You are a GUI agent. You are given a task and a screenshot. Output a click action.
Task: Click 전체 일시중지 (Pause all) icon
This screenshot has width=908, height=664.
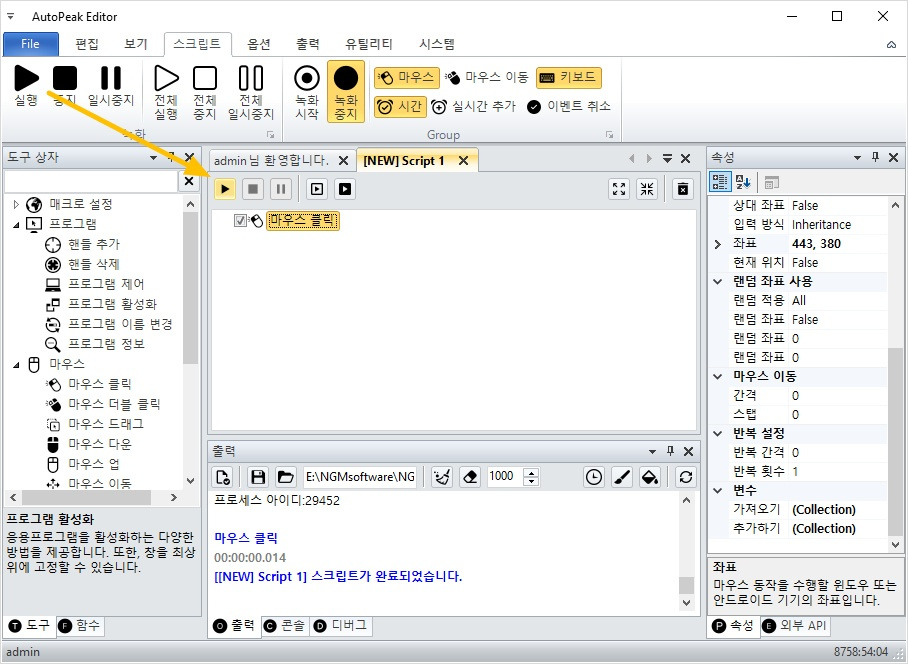pyautogui.click(x=251, y=78)
